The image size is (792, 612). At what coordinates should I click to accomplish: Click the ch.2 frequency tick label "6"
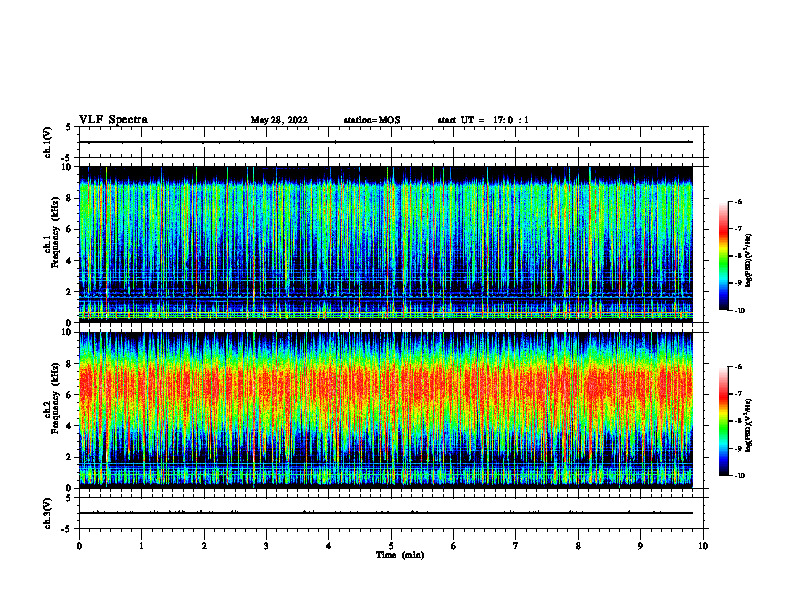[x=70, y=395]
